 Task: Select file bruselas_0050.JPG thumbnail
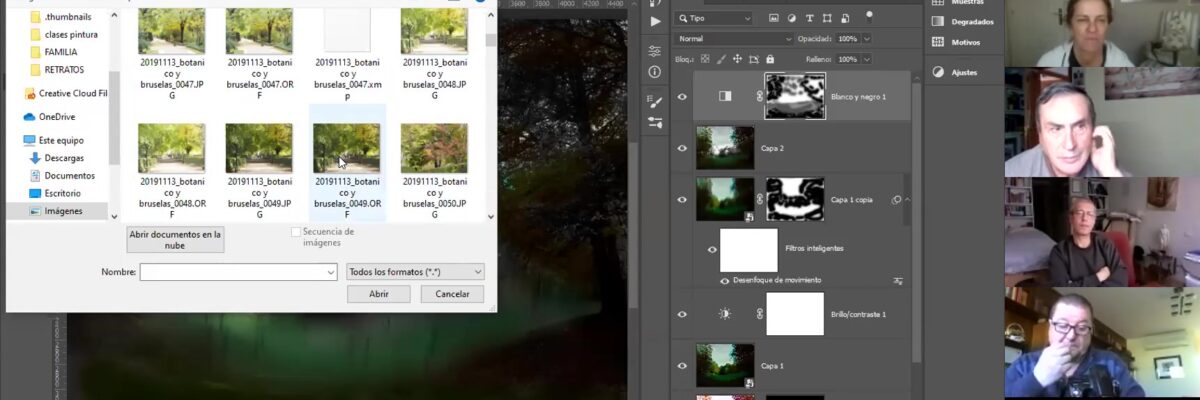434,148
